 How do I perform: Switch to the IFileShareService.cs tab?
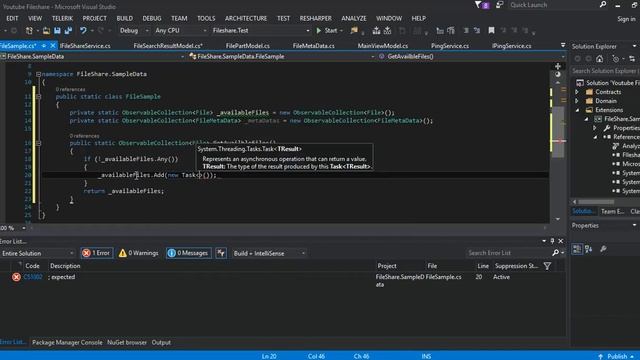tap(85, 46)
